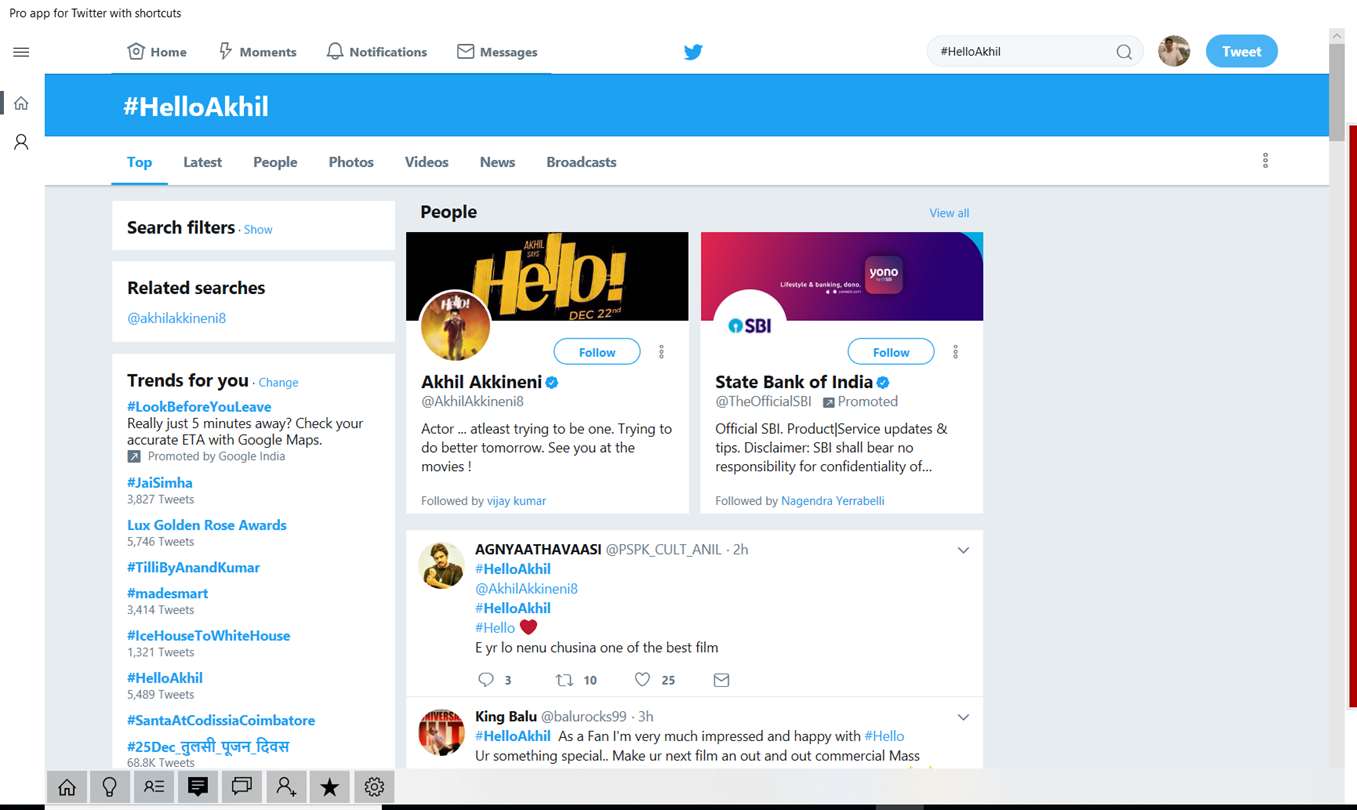This screenshot has height=810, width=1357.
Task: Switch to the Photos tab
Action: coord(351,162)
